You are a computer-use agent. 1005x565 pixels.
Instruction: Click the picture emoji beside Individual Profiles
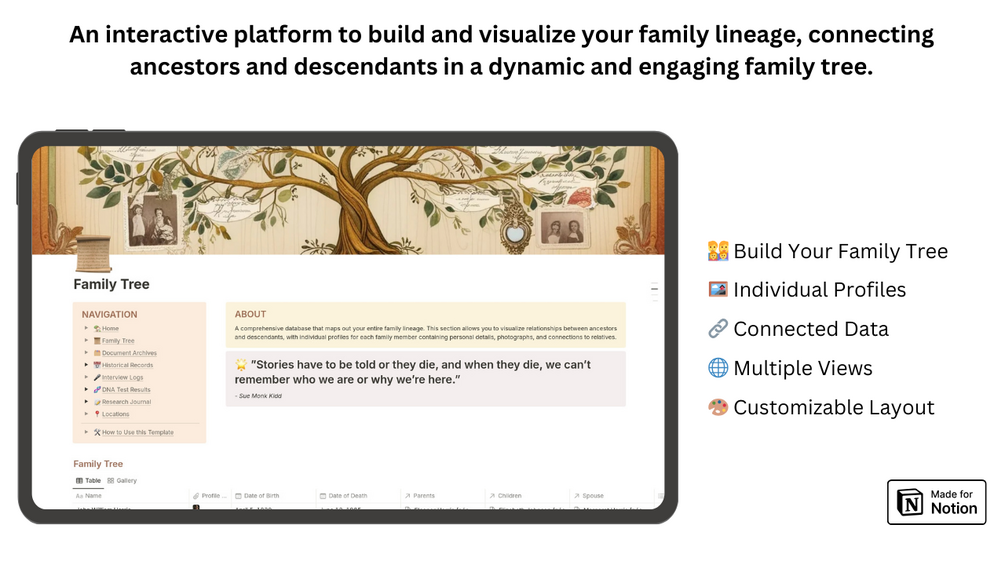coord(718,290)
